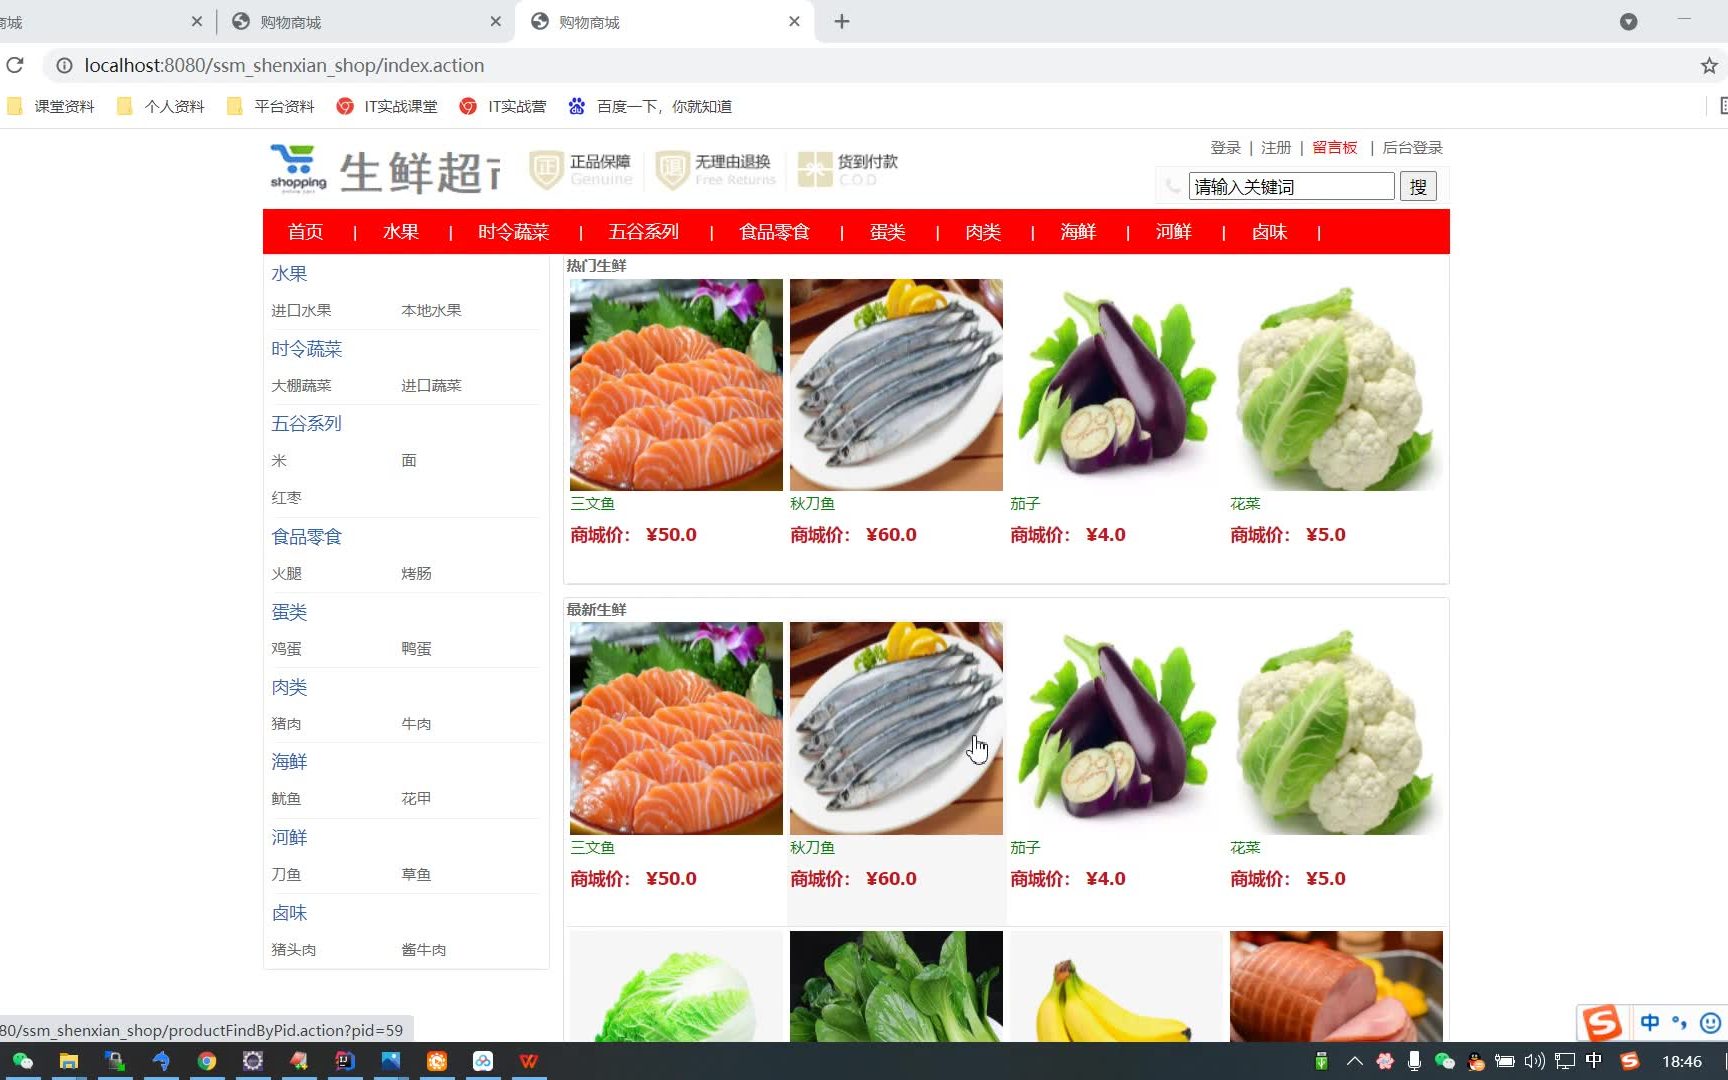Open a new browser tab
This screenshot has width=1728, height=1080.
[842, 21]
